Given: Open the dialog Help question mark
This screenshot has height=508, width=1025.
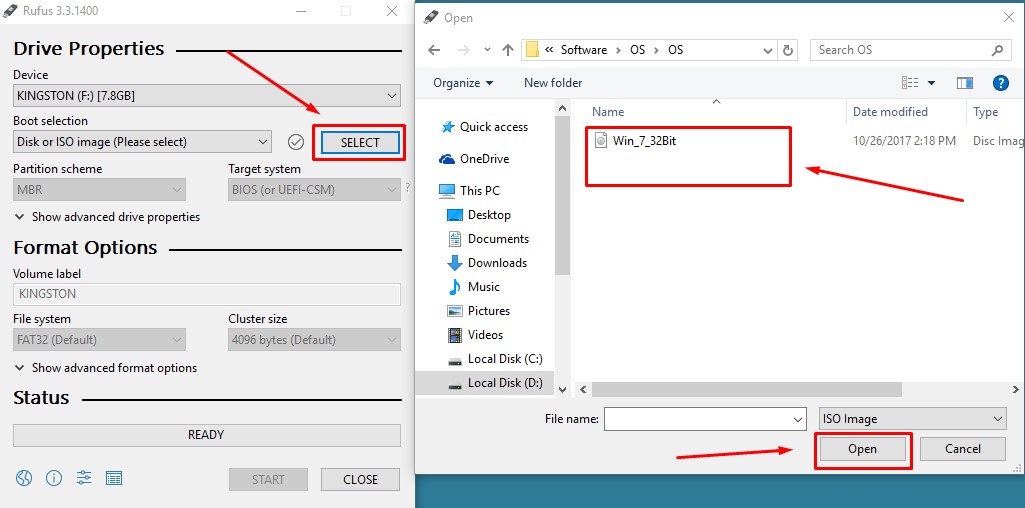Looking at the screenshot, I should click(x=1001, y=83).
